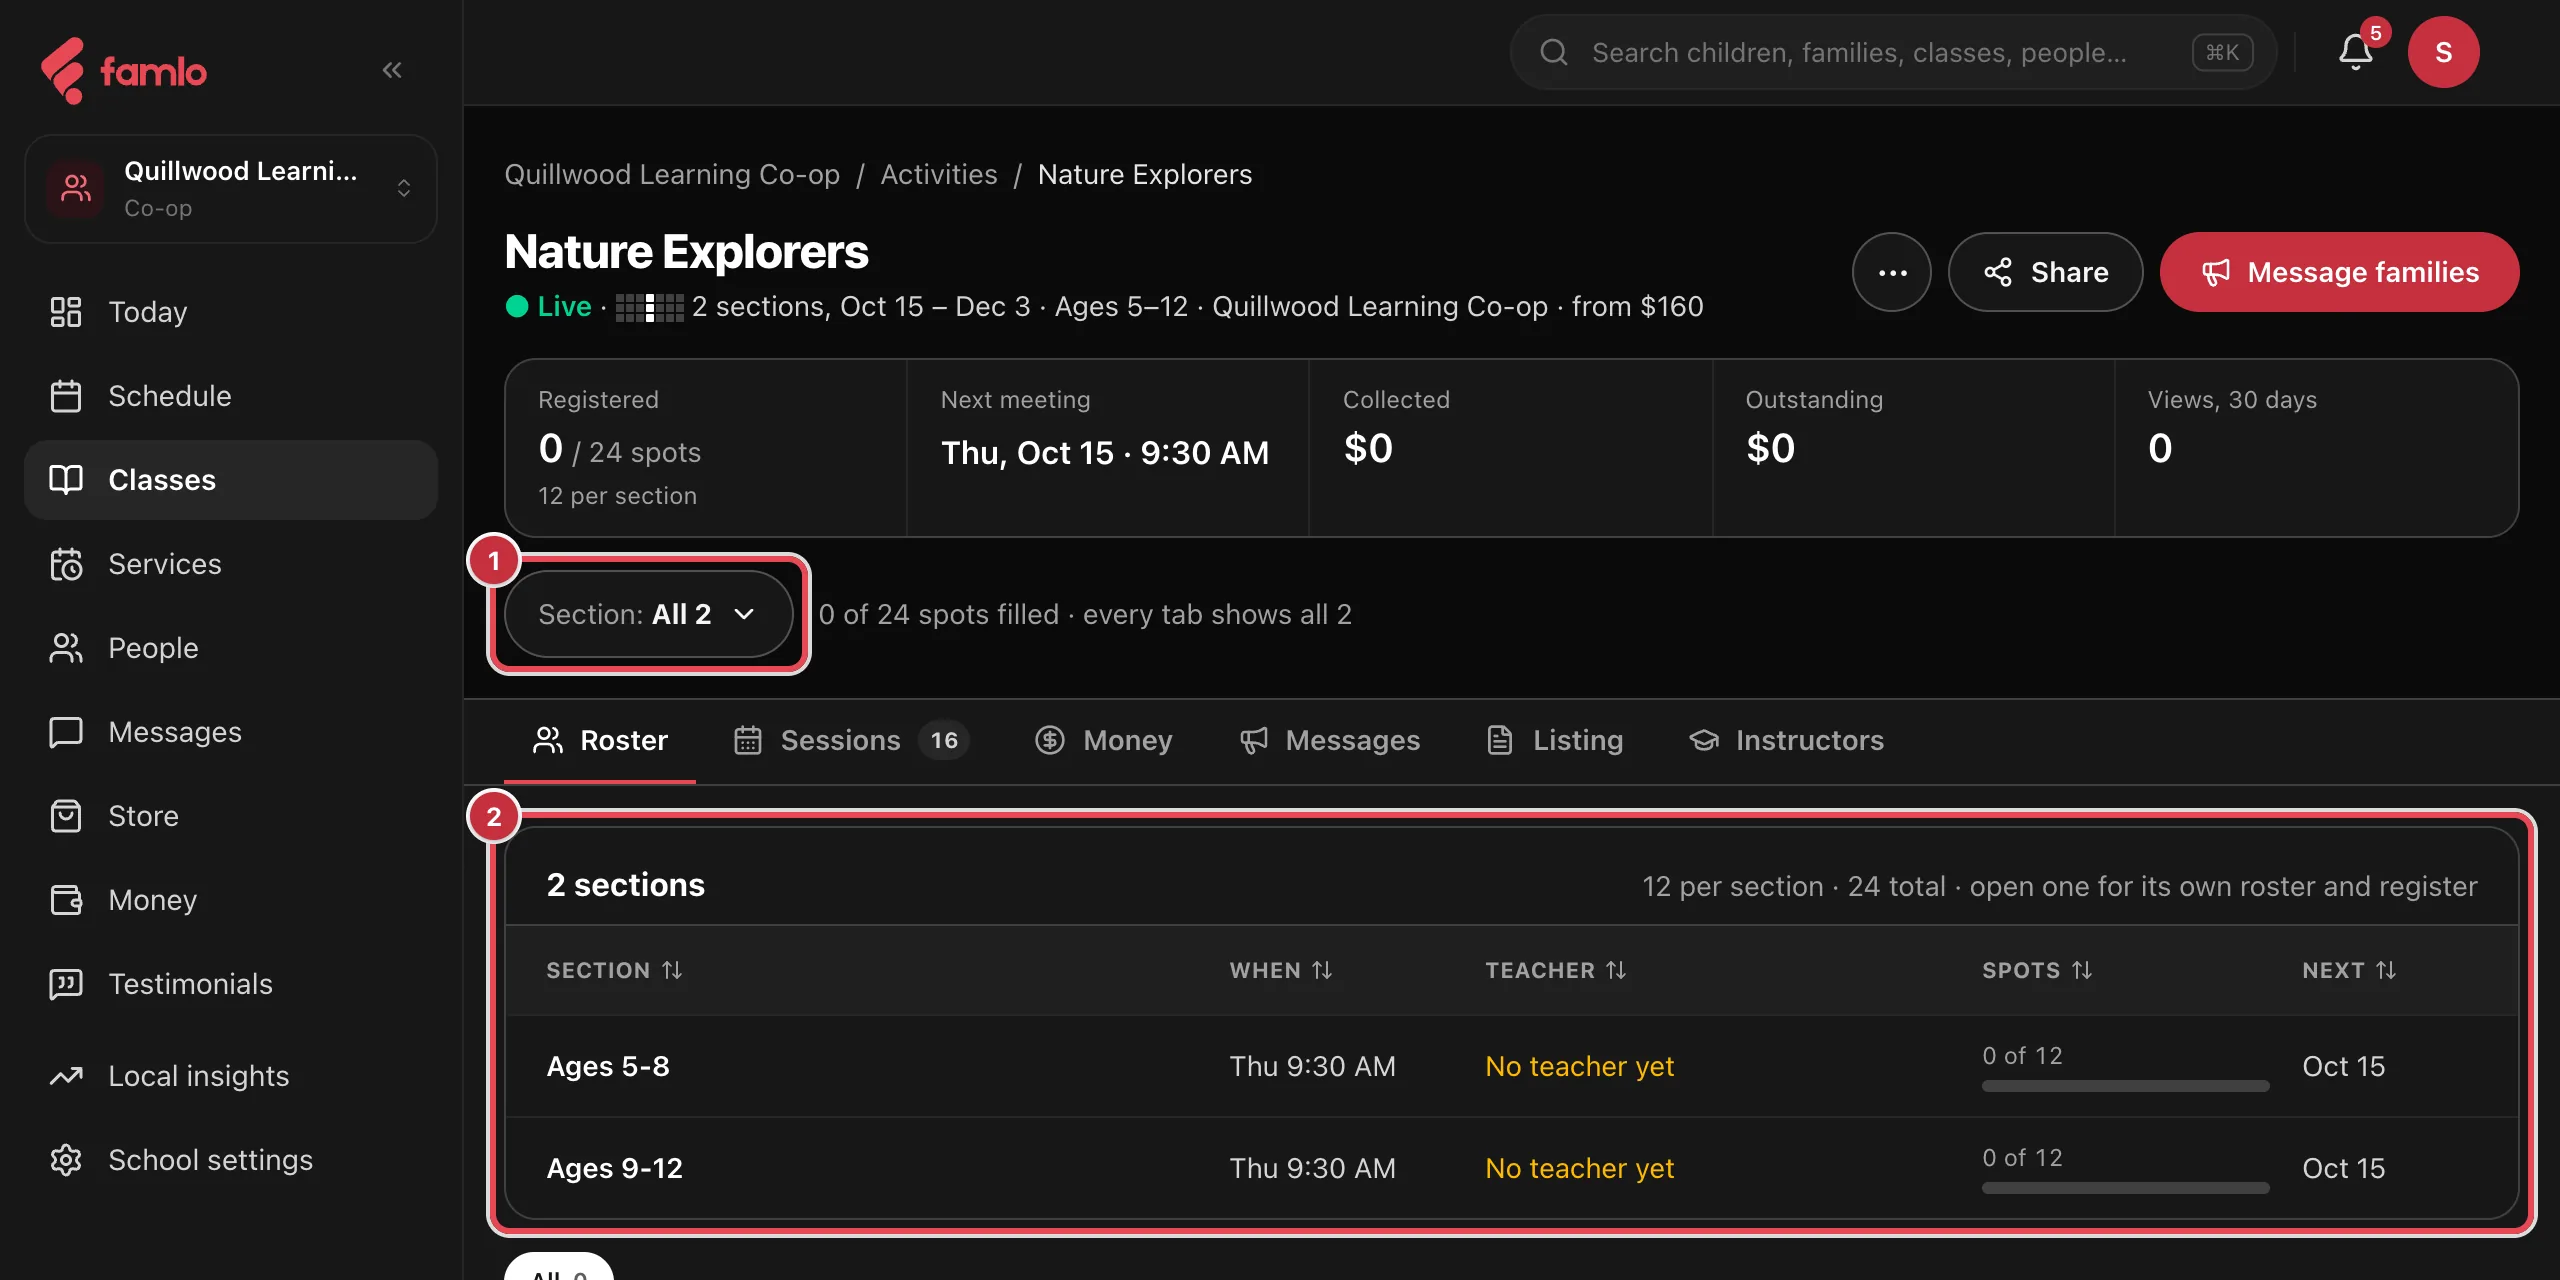
Task: Switch to the Money tab
Action: (x=1103, y=740)
